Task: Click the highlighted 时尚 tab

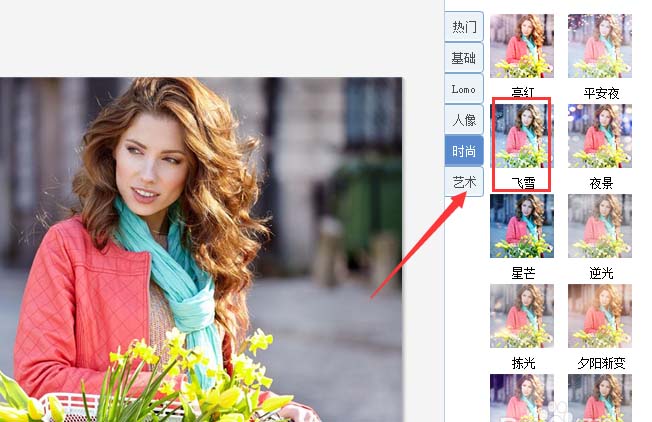Action: [x=464, y=151]
